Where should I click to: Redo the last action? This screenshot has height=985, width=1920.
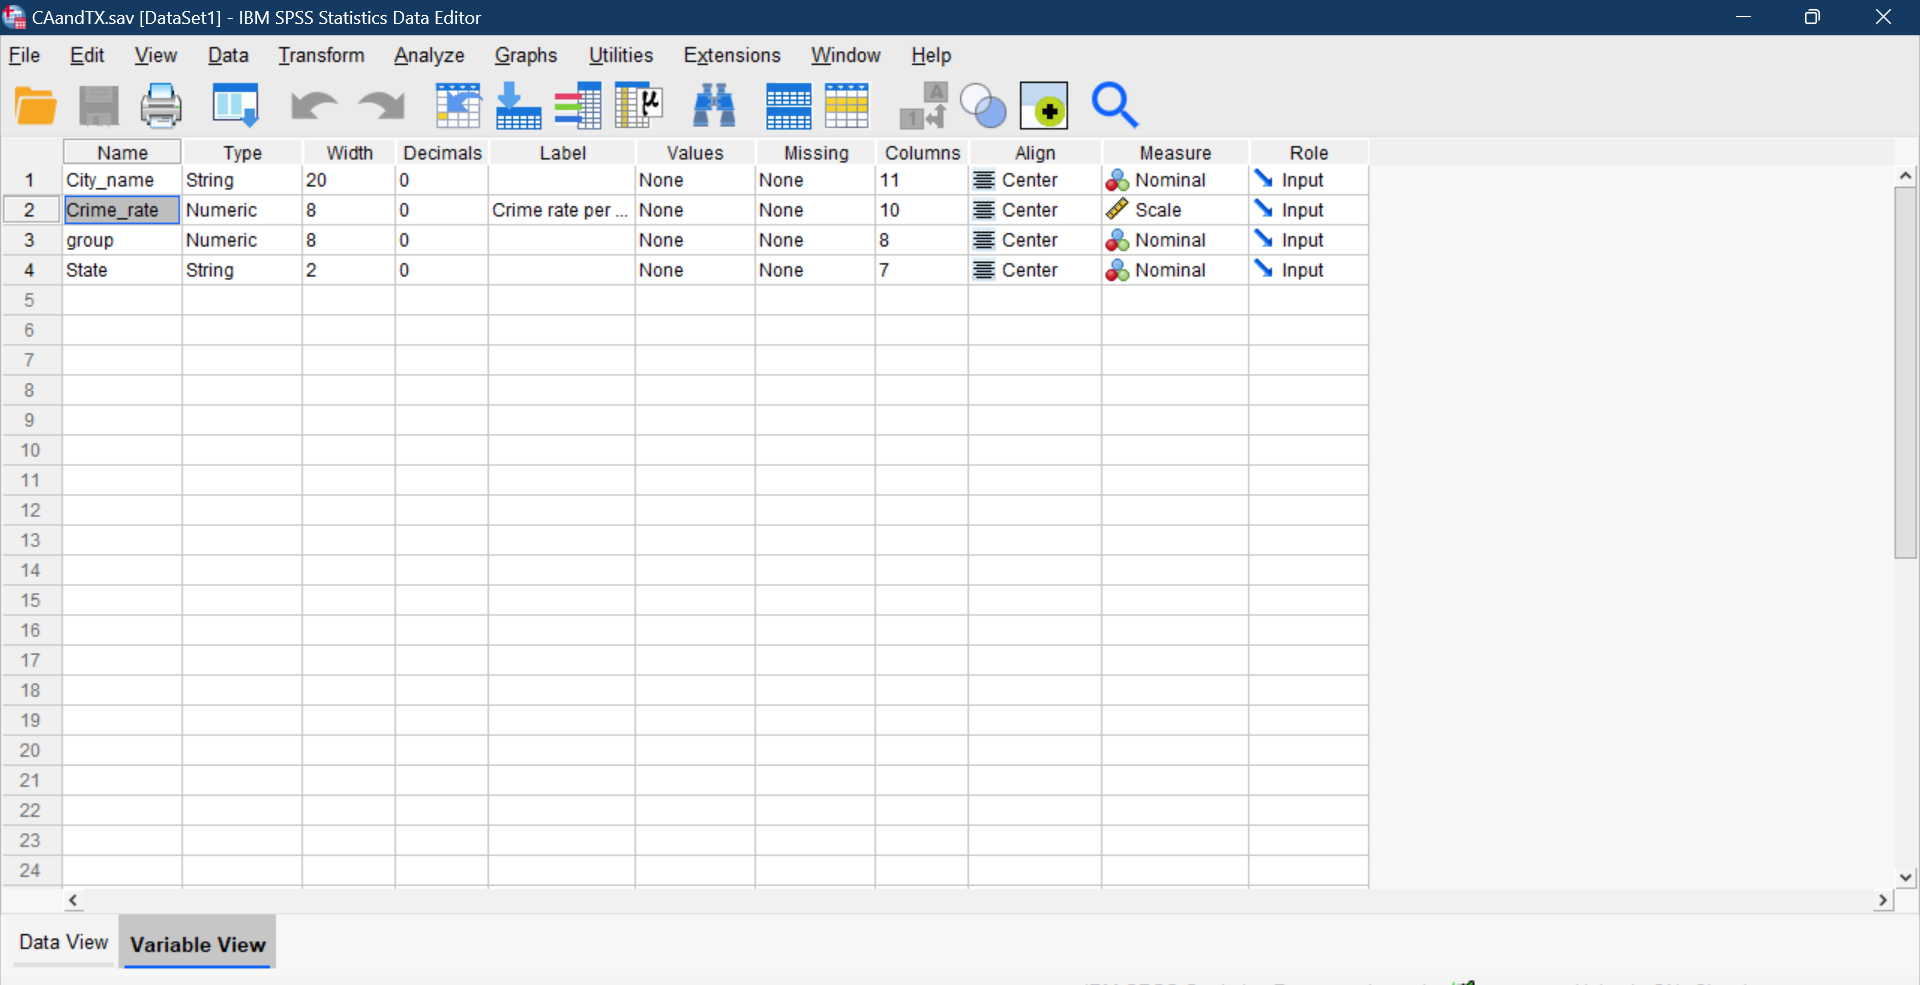pyautogui.click(x=381, y=105)
